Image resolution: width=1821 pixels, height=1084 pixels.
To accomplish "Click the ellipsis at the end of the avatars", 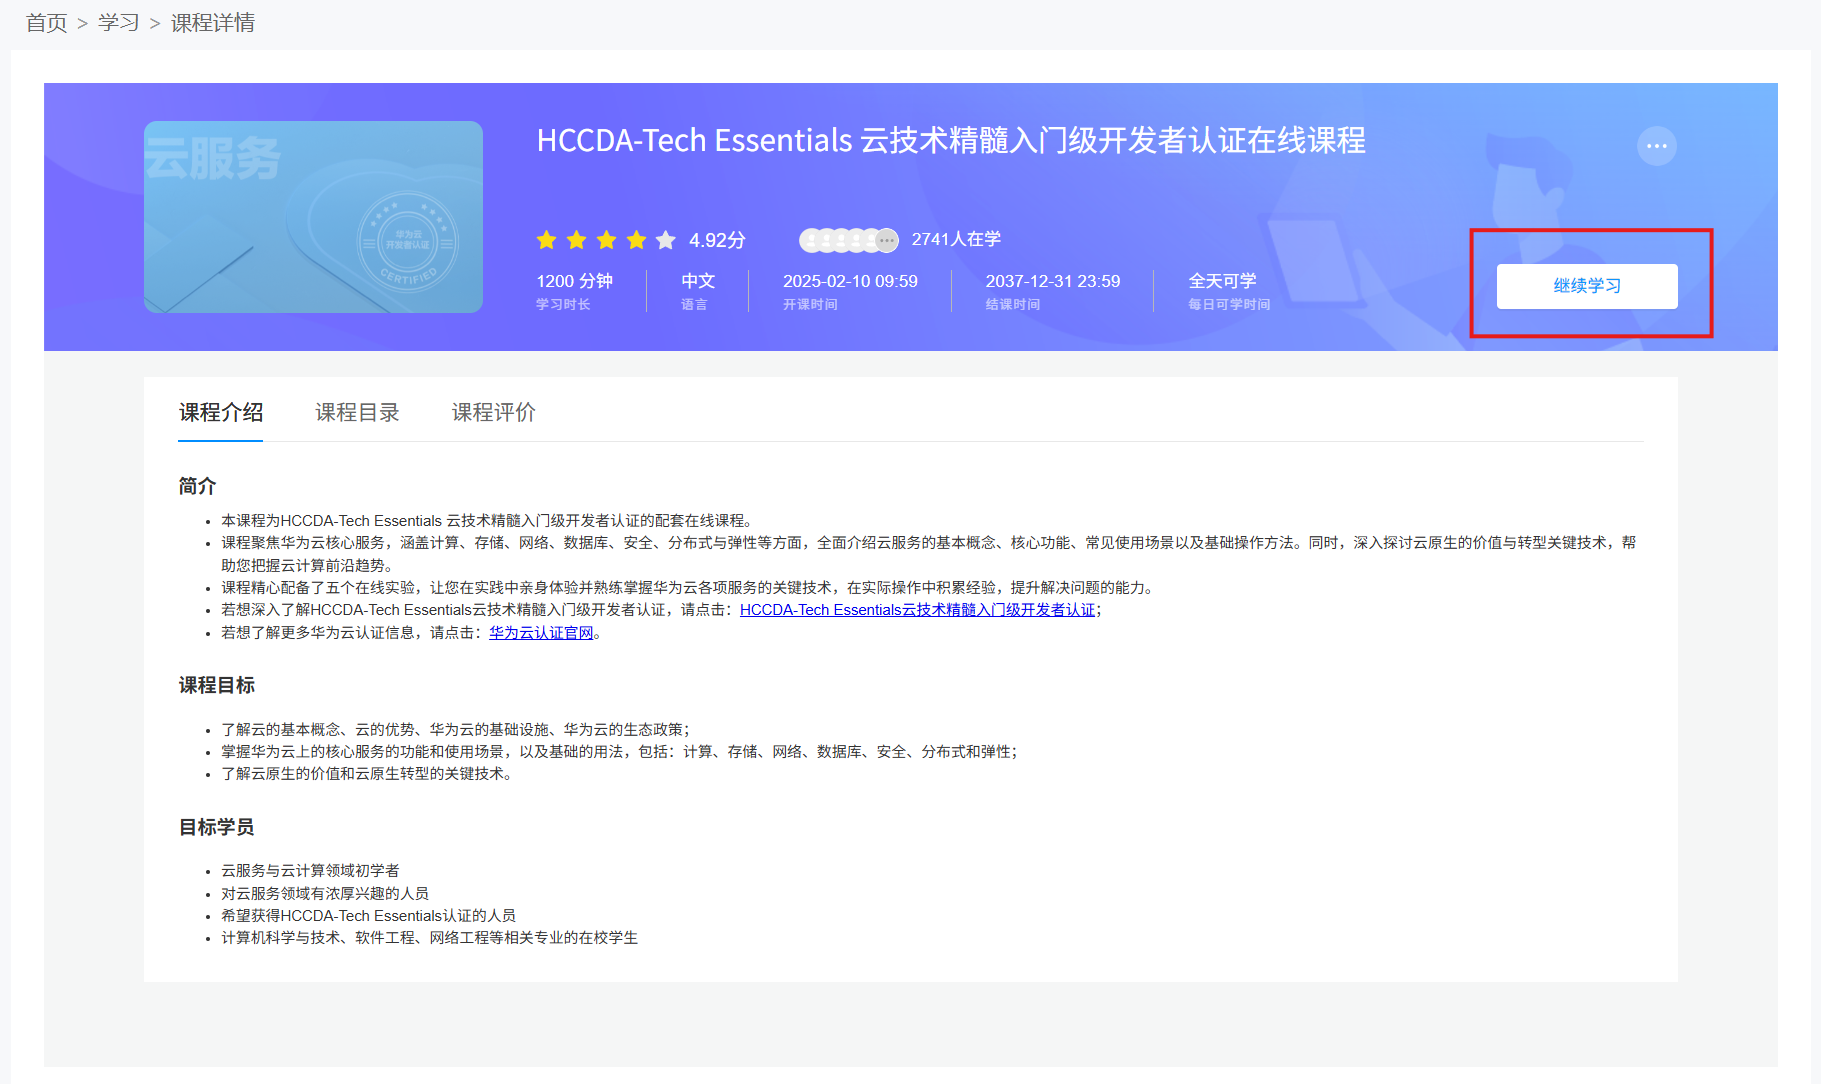I will pos(887,240).
